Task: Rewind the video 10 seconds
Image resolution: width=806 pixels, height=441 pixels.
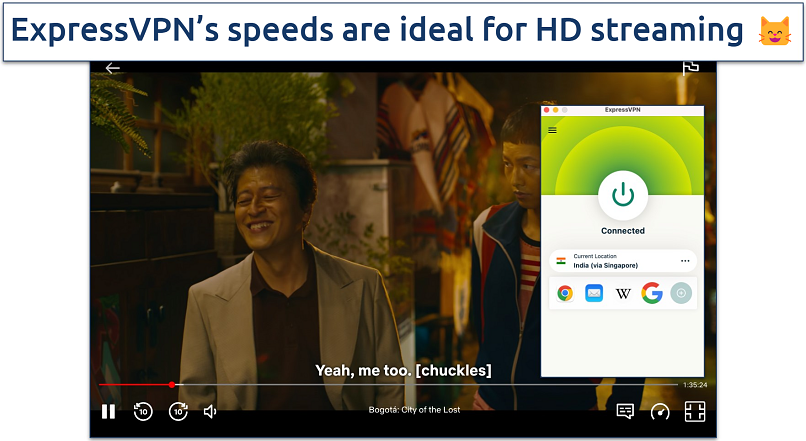Action: point(143,411)
